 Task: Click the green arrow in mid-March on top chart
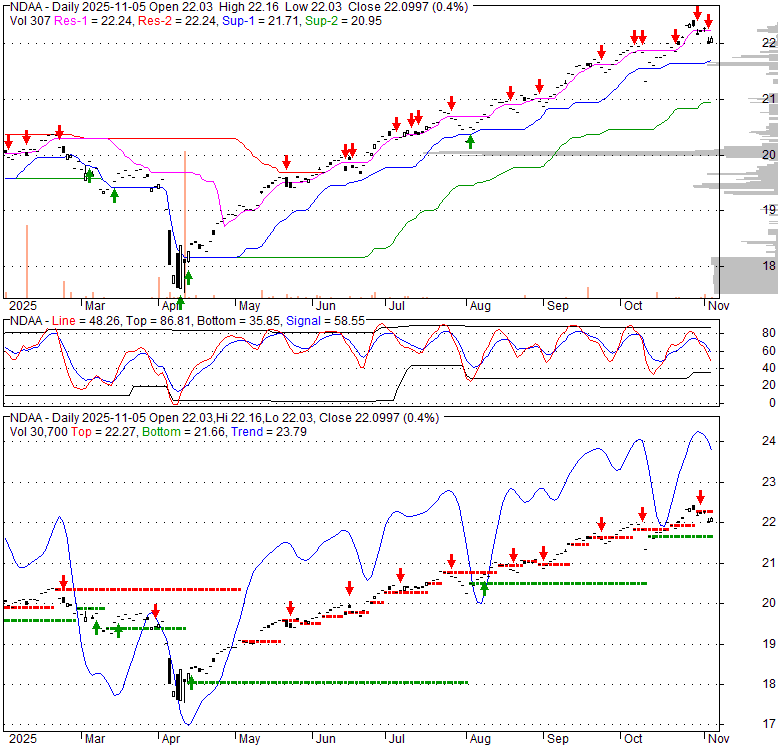pos(114,195)
